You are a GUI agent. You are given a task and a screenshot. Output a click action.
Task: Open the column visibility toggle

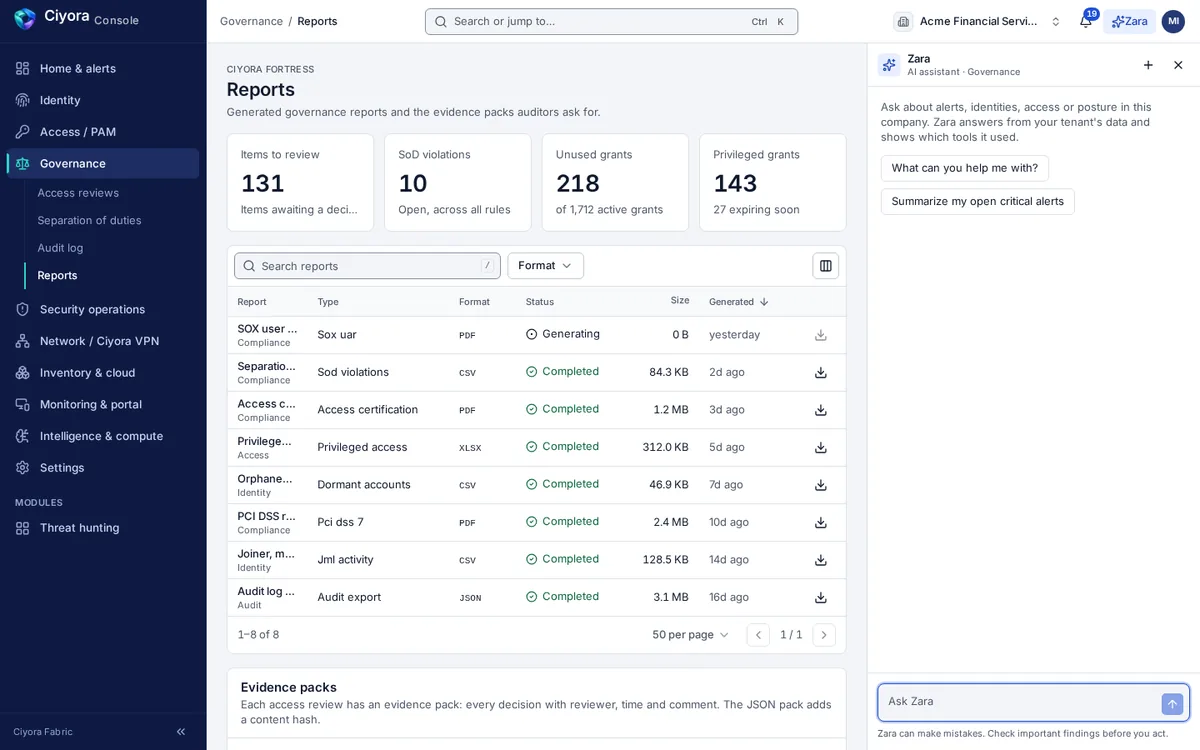click(826, 266)
